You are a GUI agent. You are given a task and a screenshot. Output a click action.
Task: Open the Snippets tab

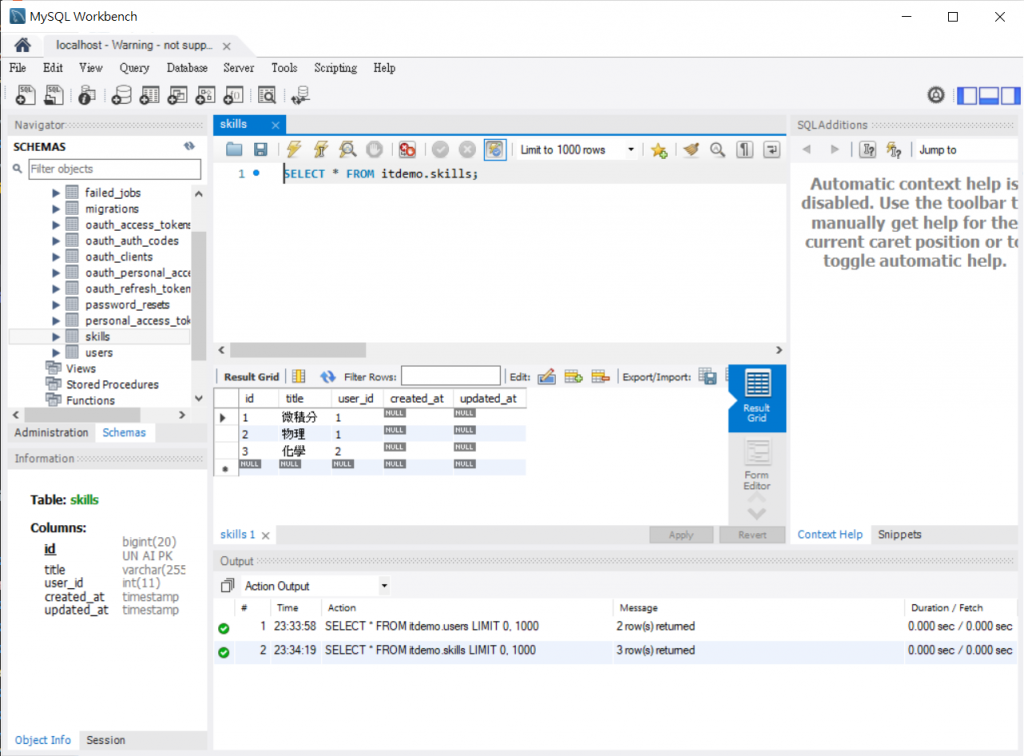[899, 535]
